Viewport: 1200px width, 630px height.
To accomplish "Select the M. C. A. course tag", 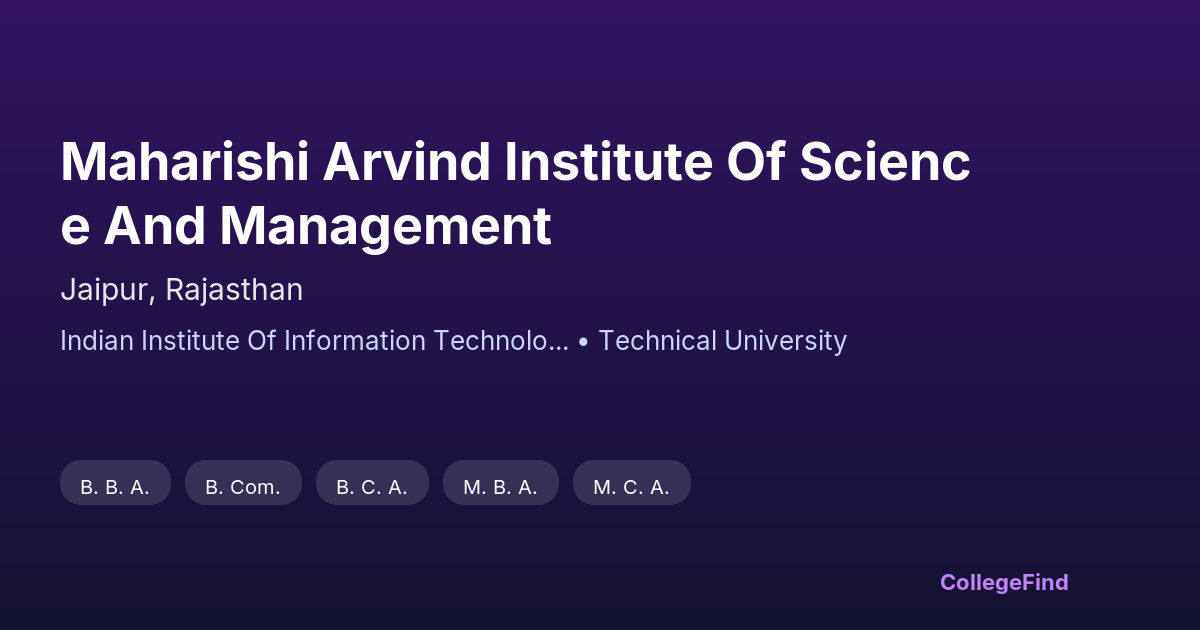I will pyautogui.click(x=631, y=487).
